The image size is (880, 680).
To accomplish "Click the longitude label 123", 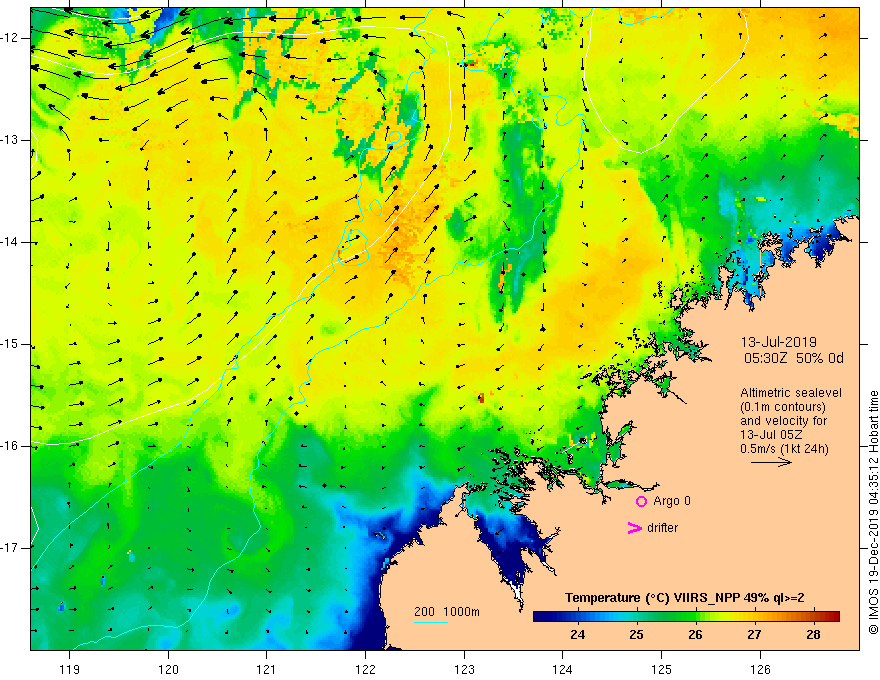I will pyautogui.click(x=464, y=669).
